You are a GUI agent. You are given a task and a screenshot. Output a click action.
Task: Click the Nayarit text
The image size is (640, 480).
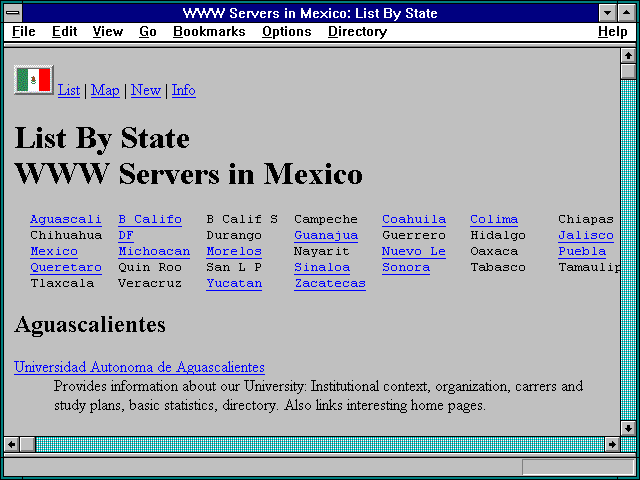click(x=322, y=252)
